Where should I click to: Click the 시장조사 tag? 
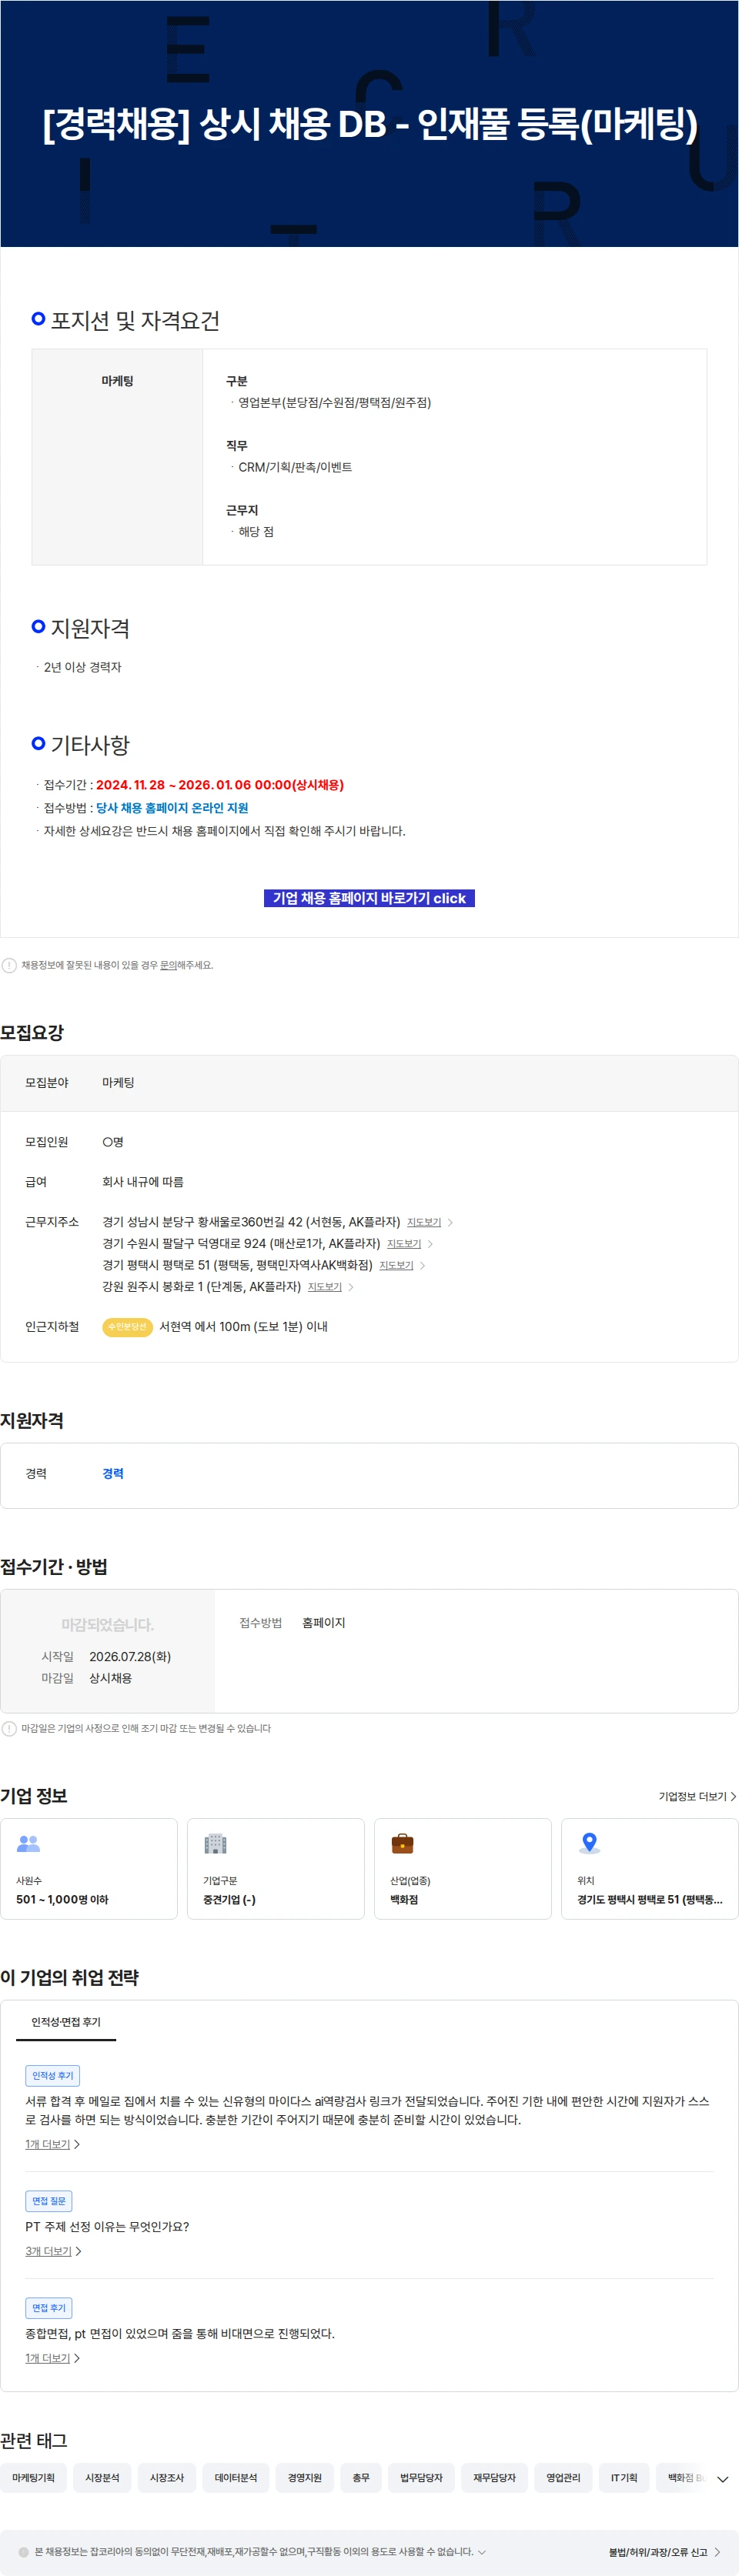[167, 2477]
